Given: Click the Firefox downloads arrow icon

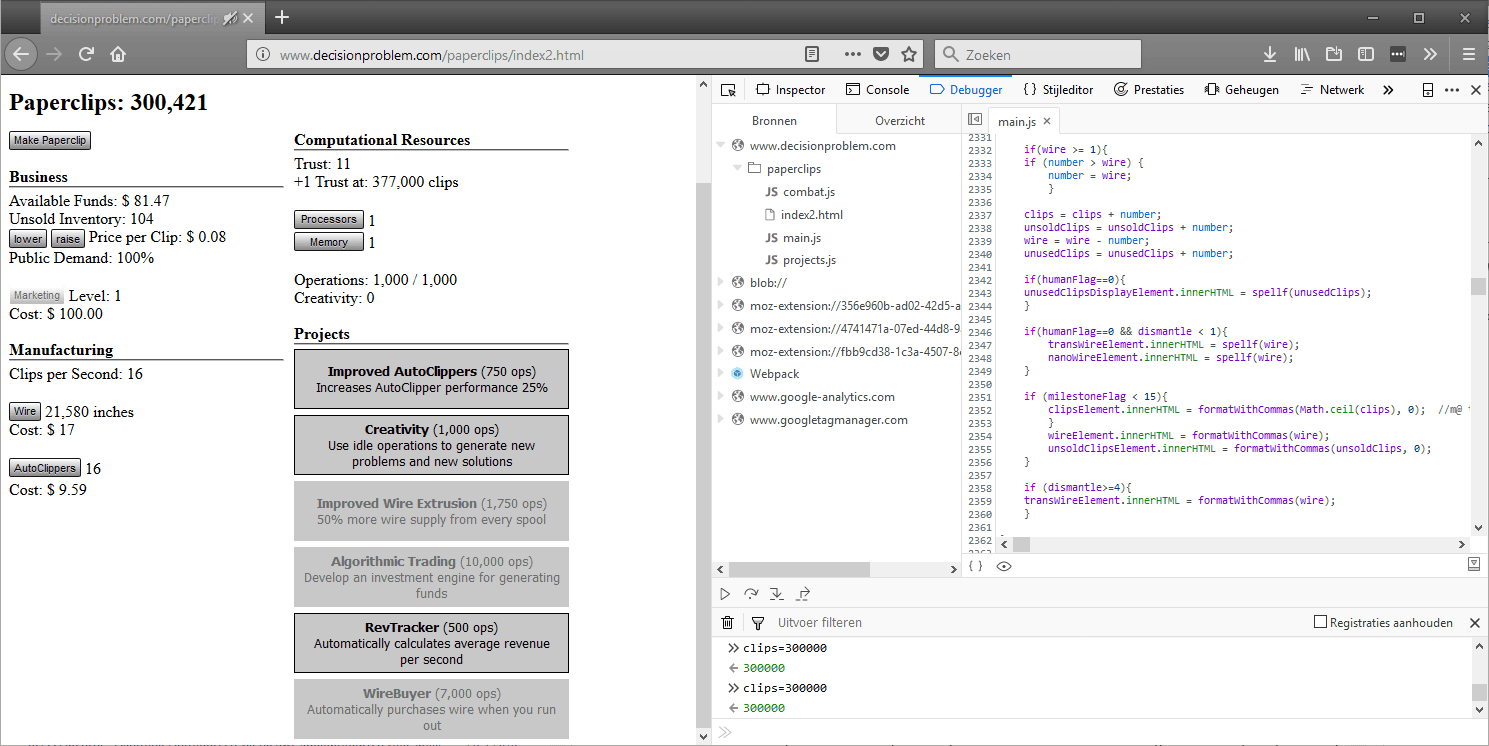Looking at the screenshot, I should pos(1270,53).
